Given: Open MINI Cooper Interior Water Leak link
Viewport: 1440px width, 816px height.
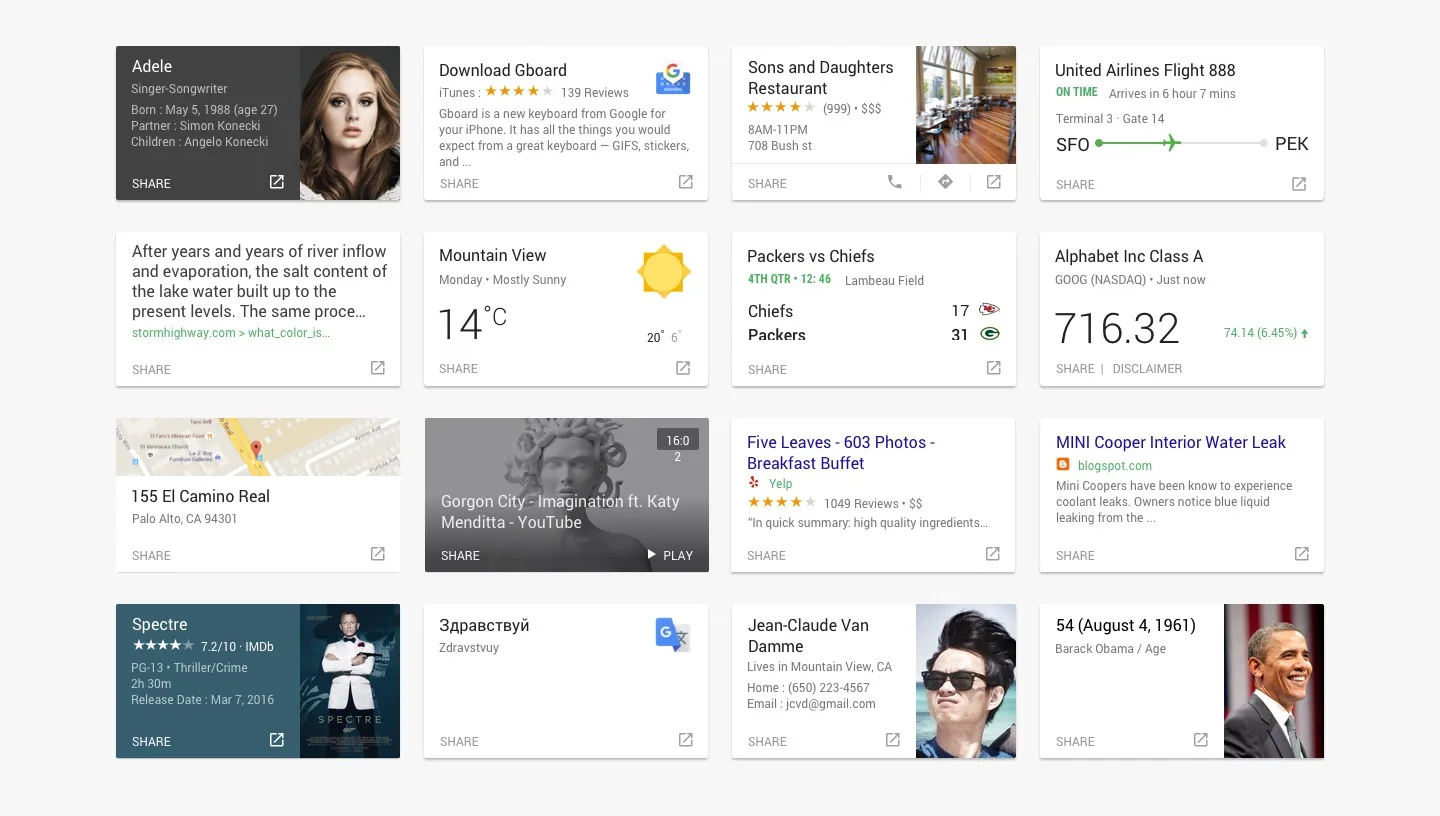Looking at the screenshot, I should pyautogui.click(x=1171, y=442).
